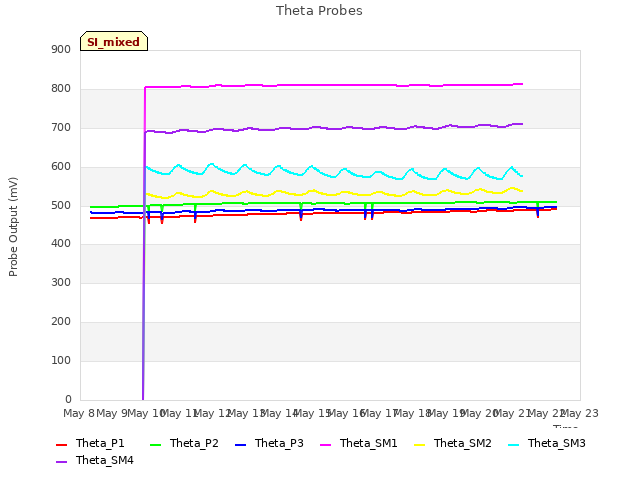Screen dimensions: 640x480
Task: Toggle the Theta_P2 legend entry
Action: pyautogui.click(x=184, y=443)
